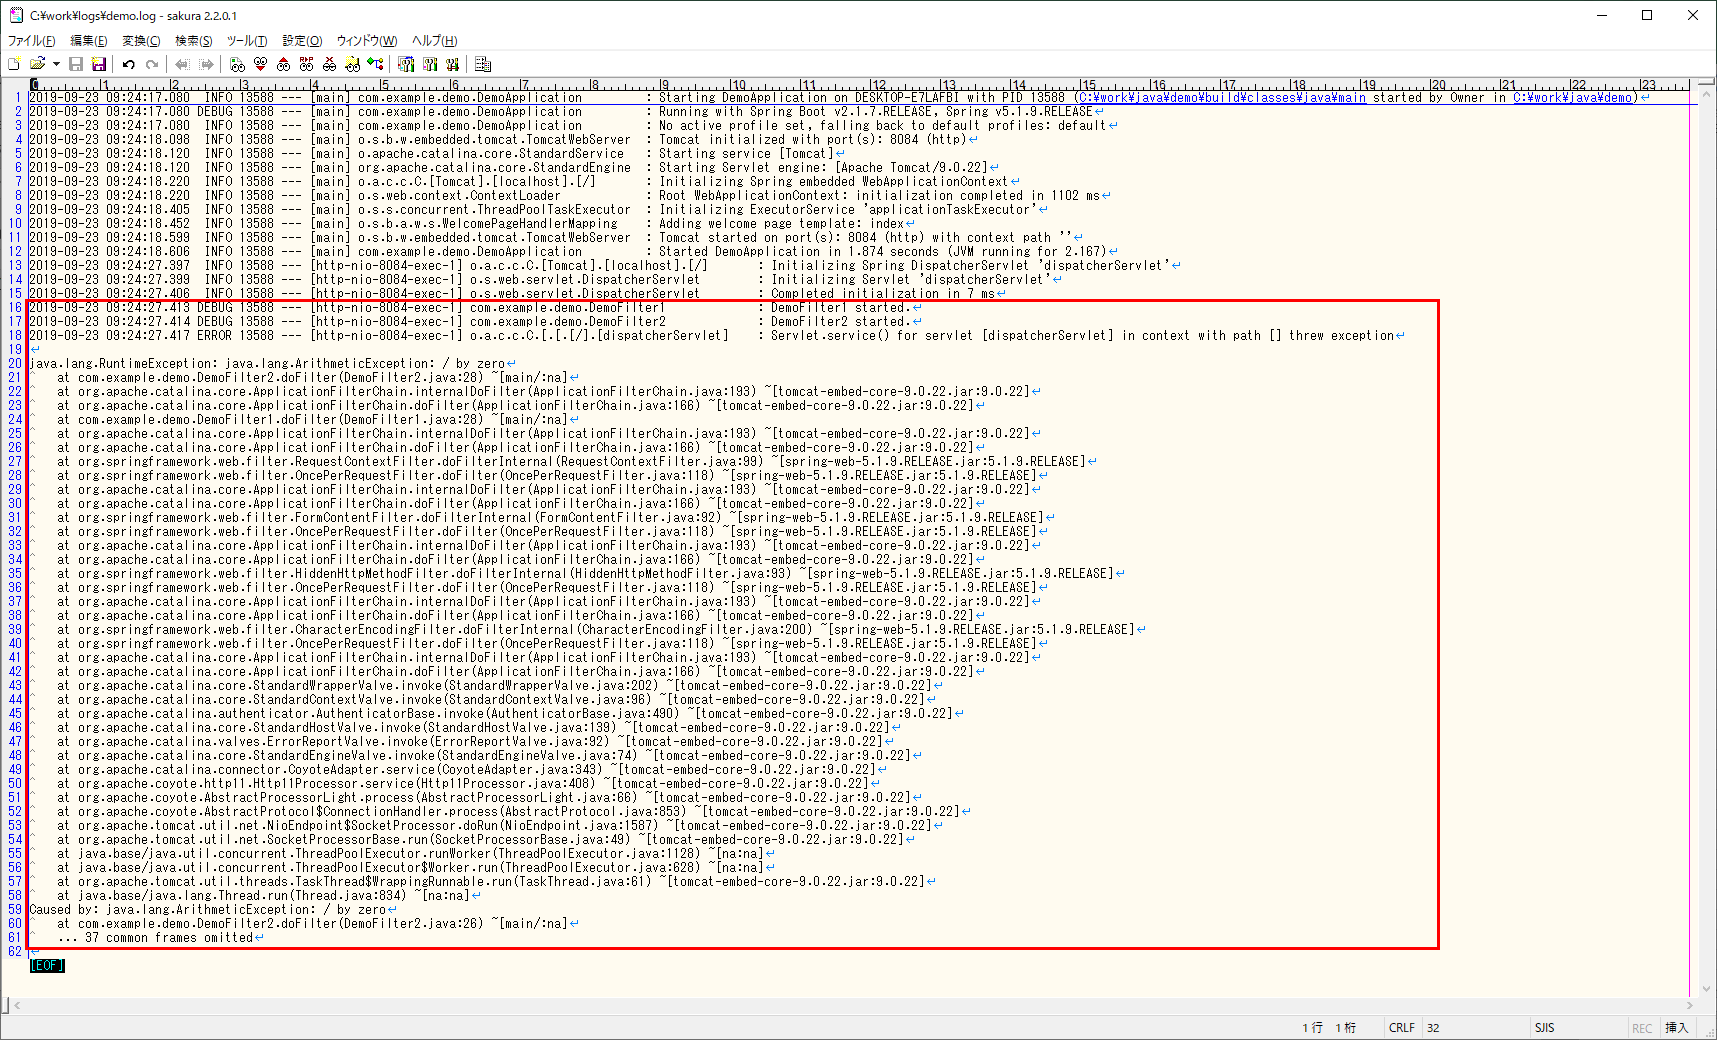Click the [EOF] marker
The image size is (1717, 1040).
pyautogui.click(x=47, y=966)
